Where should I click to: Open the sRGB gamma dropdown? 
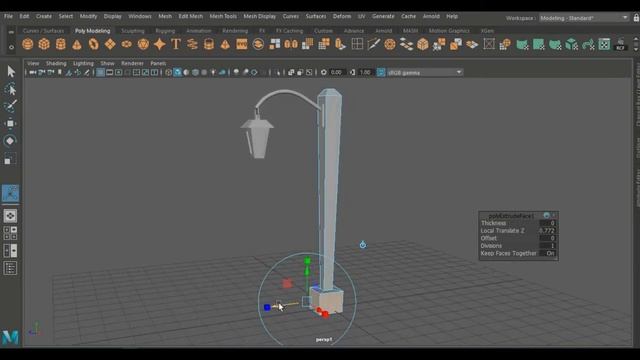[424, 72]
